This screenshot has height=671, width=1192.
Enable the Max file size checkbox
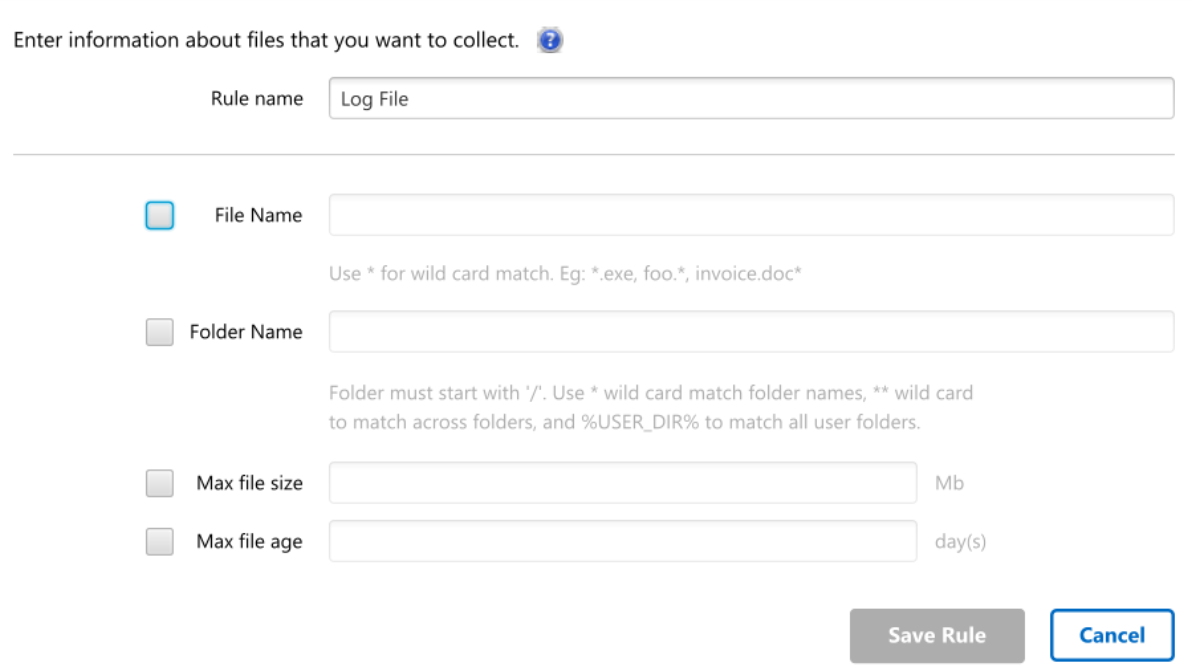tap(159, 482)
